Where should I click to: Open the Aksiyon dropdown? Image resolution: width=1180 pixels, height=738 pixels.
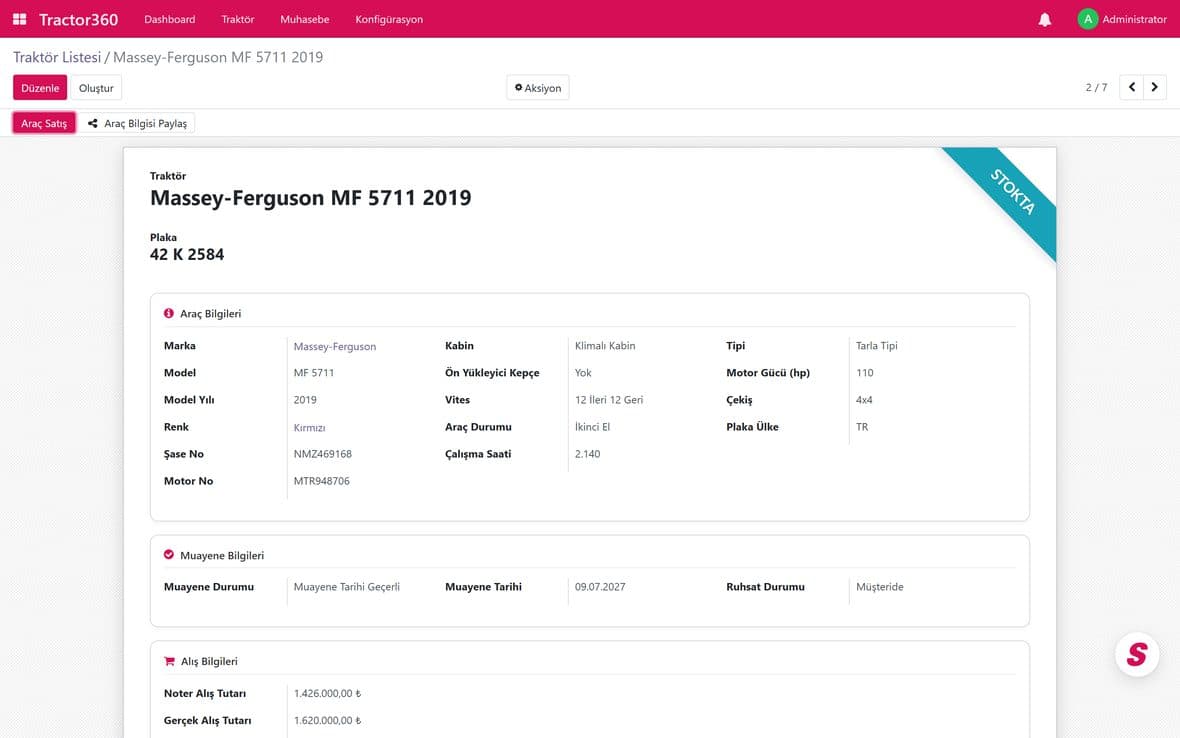click(538, 87)
